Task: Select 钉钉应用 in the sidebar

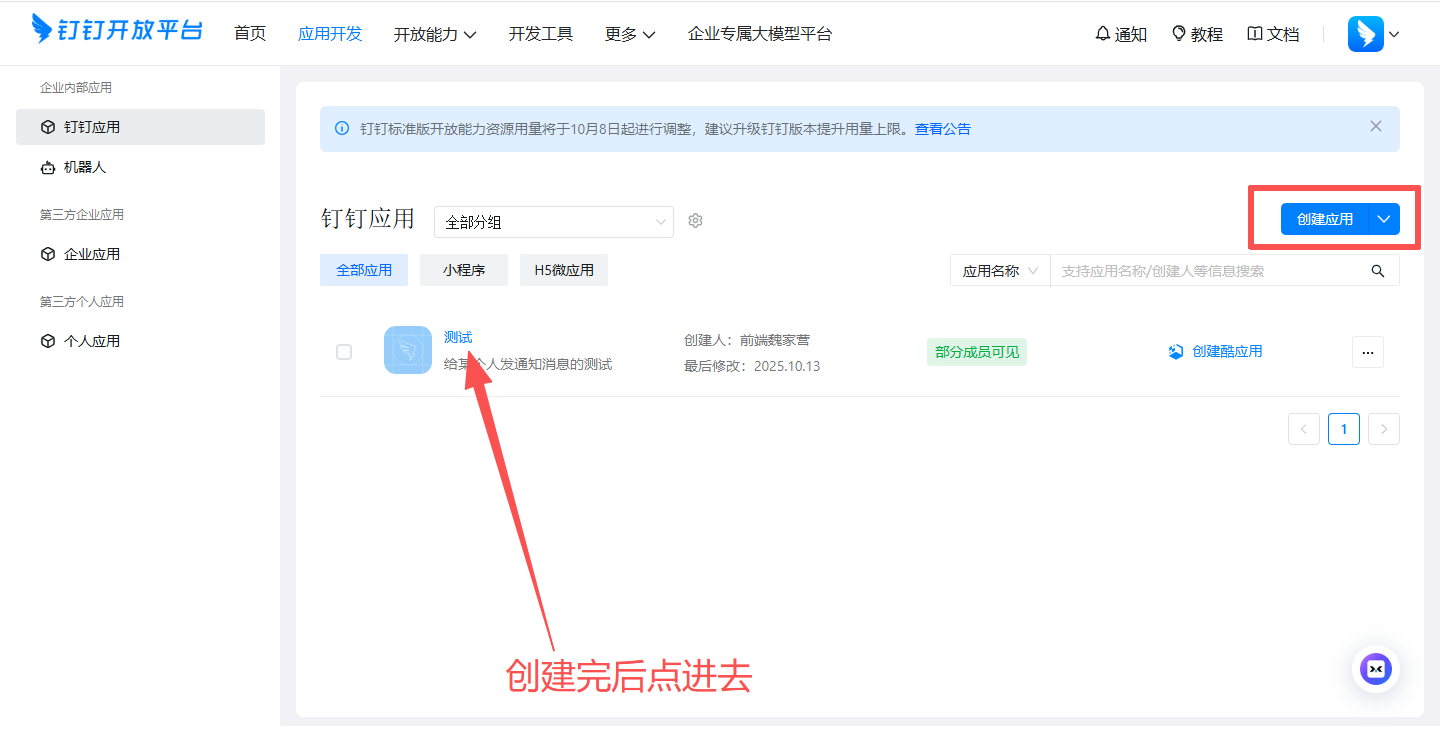Action: (140, 127)
